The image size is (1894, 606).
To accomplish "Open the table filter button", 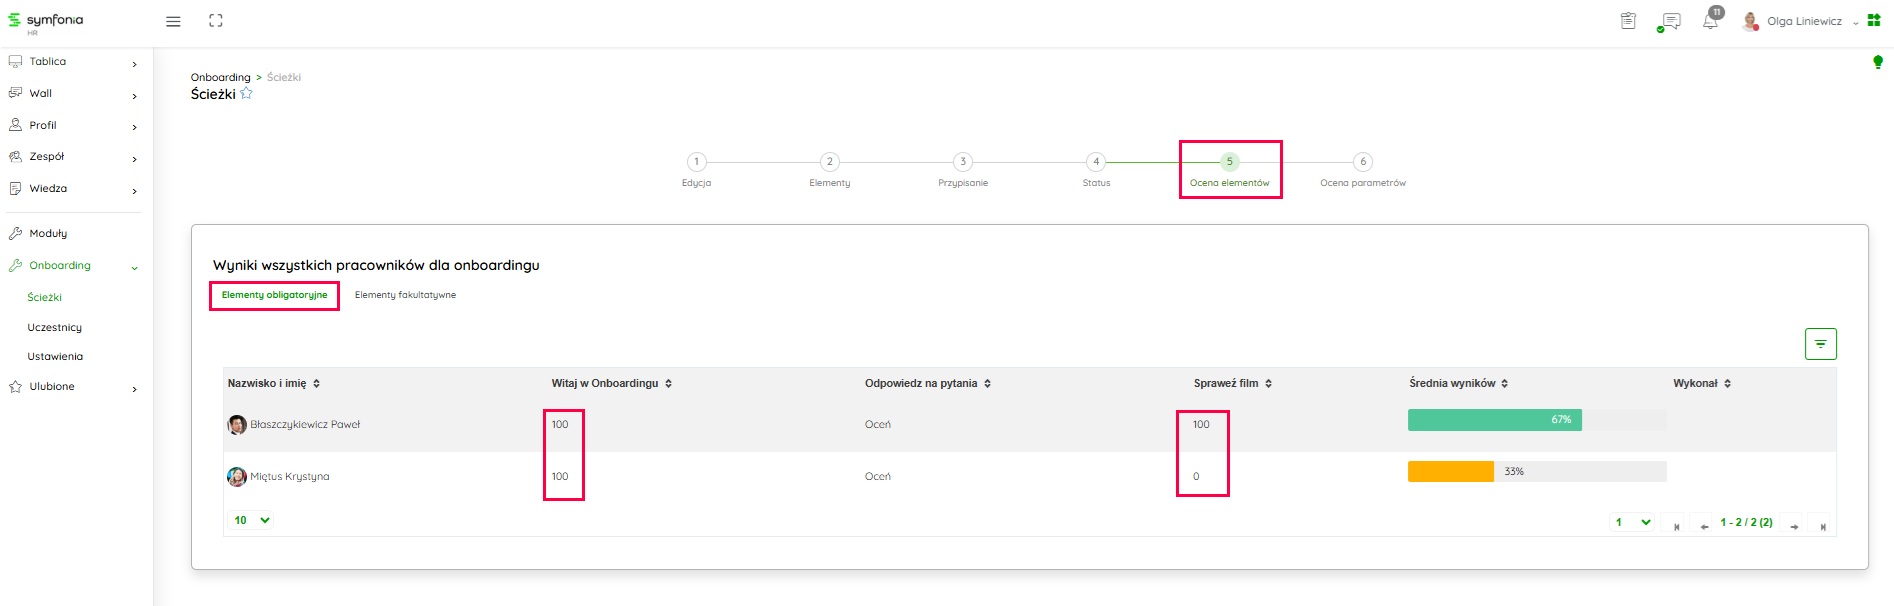I will click(x=1820, y=344).
